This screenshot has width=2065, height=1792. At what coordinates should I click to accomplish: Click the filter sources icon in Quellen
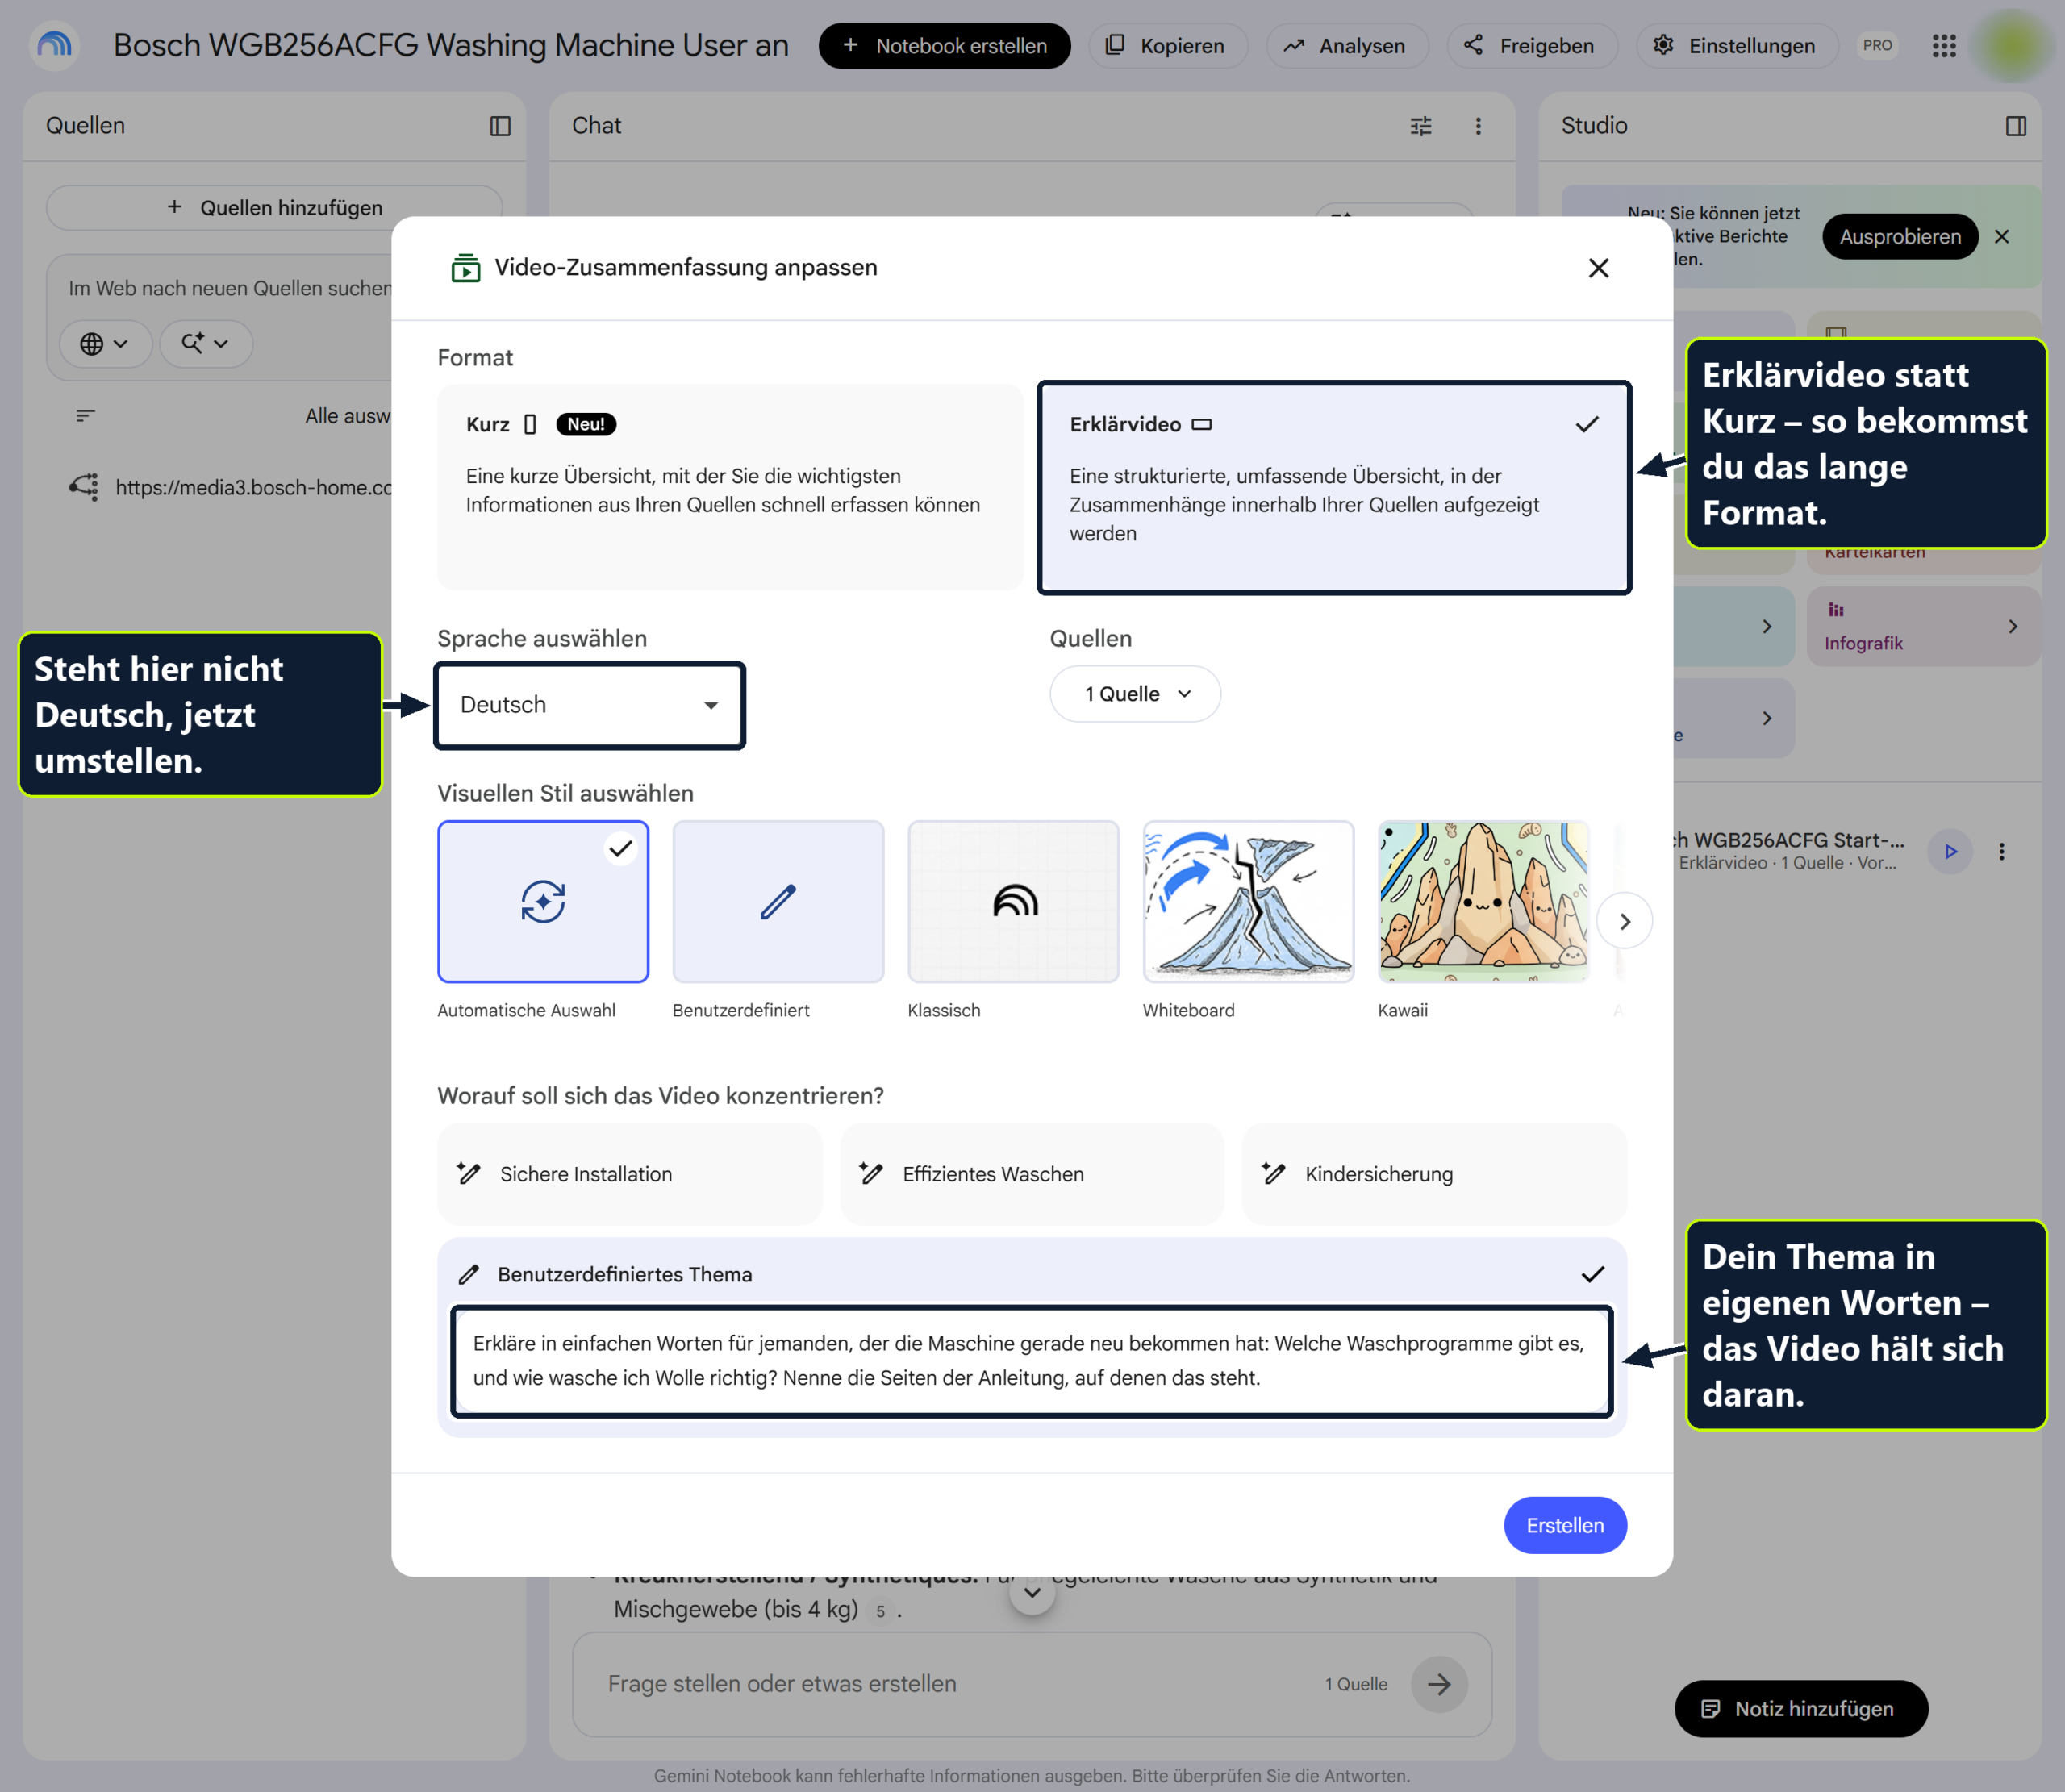coord(86,416)
